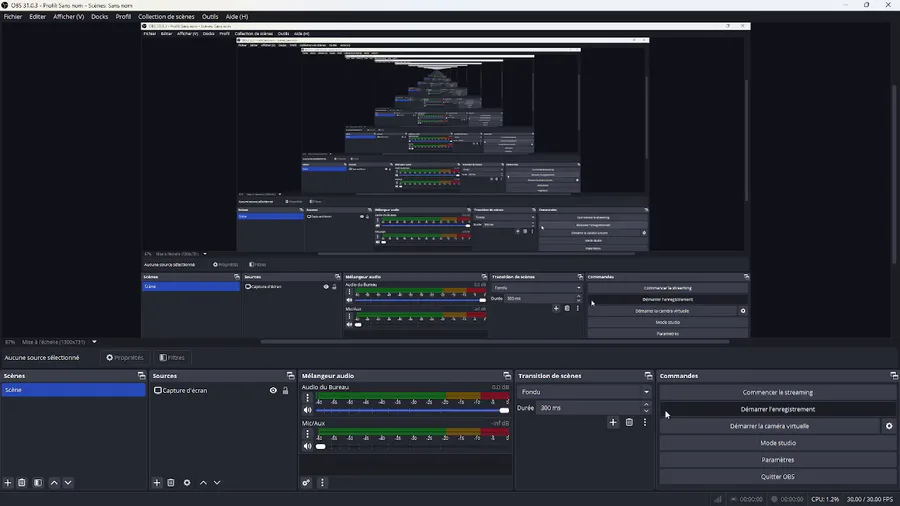900x506 pixels.
Task: Undock the Mélangeur audio panel
Action: pyautogui.click(x=507, y=376)
